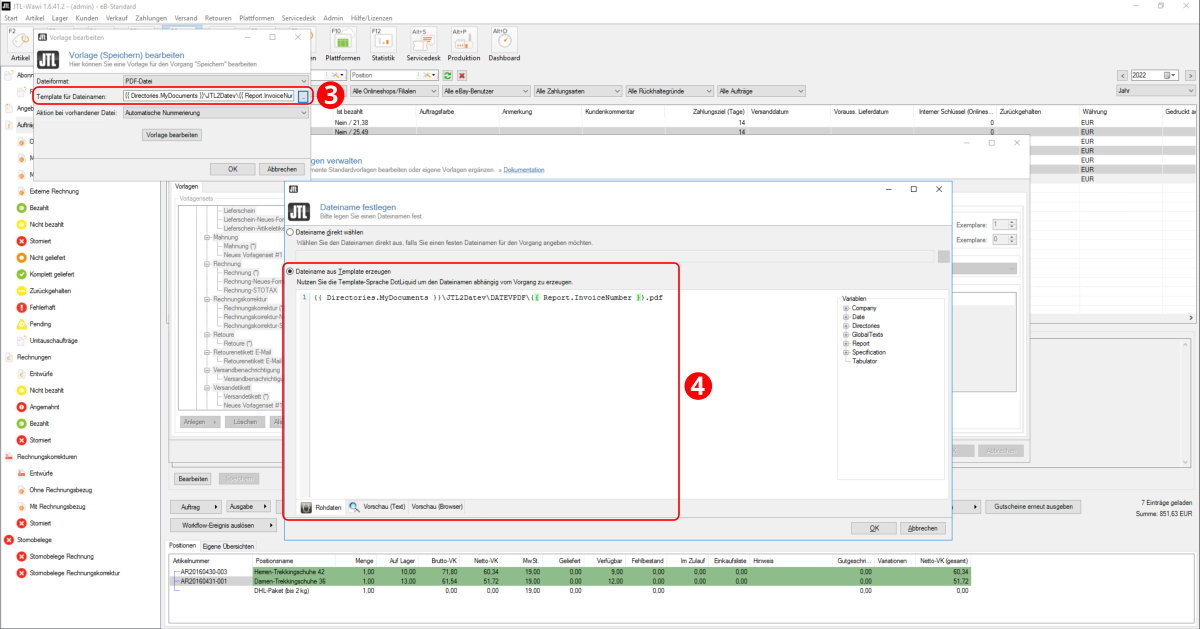Viewport: 1200px width, 629px height.
Task: Click the Vorlage bearbeiten button
Action: tap(173, 134)
